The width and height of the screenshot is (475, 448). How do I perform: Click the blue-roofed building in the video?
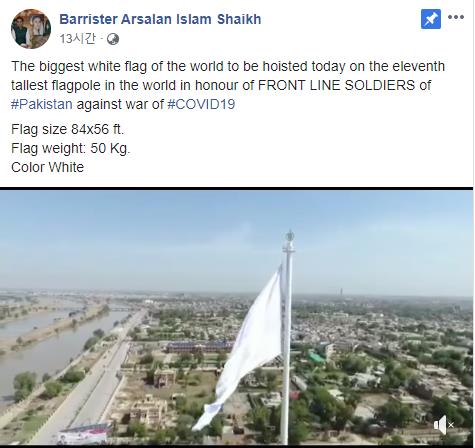[200, 347]
